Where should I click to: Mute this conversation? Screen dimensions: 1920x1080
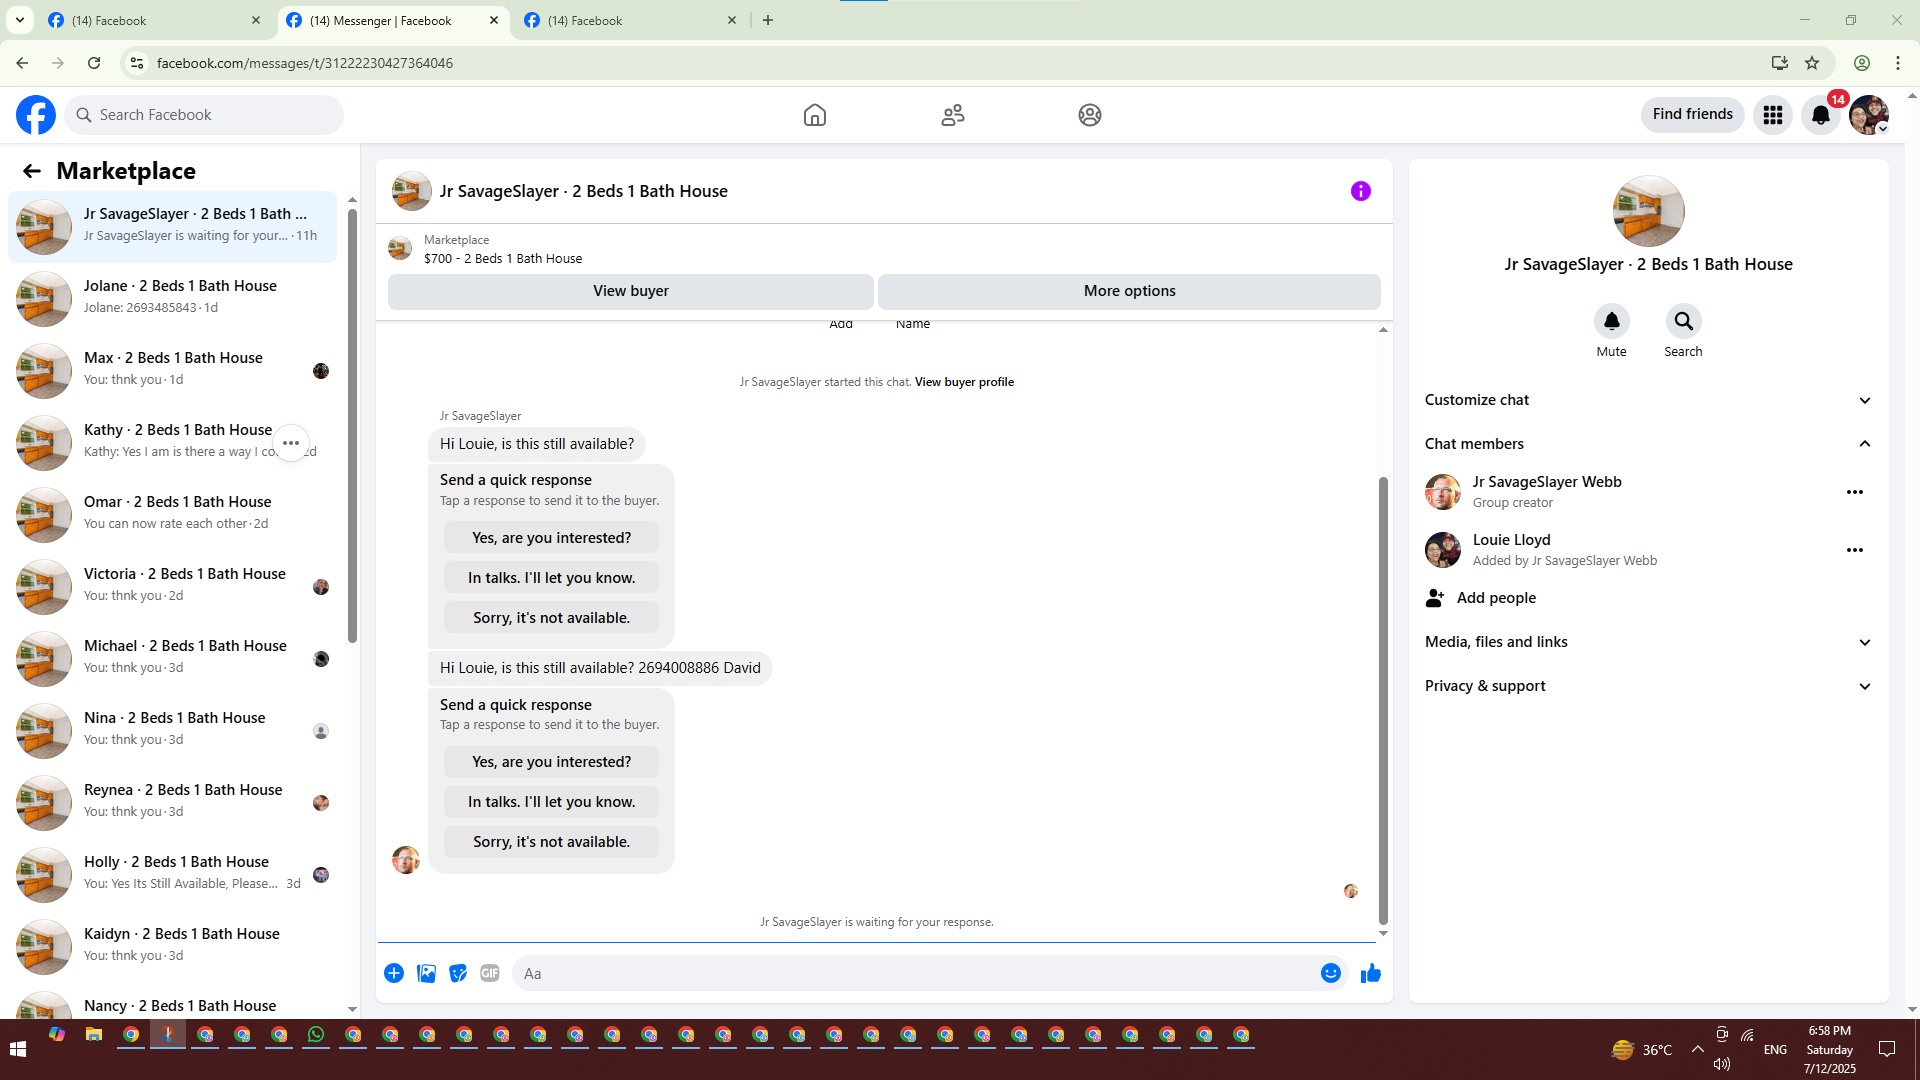coord(1611,322)
